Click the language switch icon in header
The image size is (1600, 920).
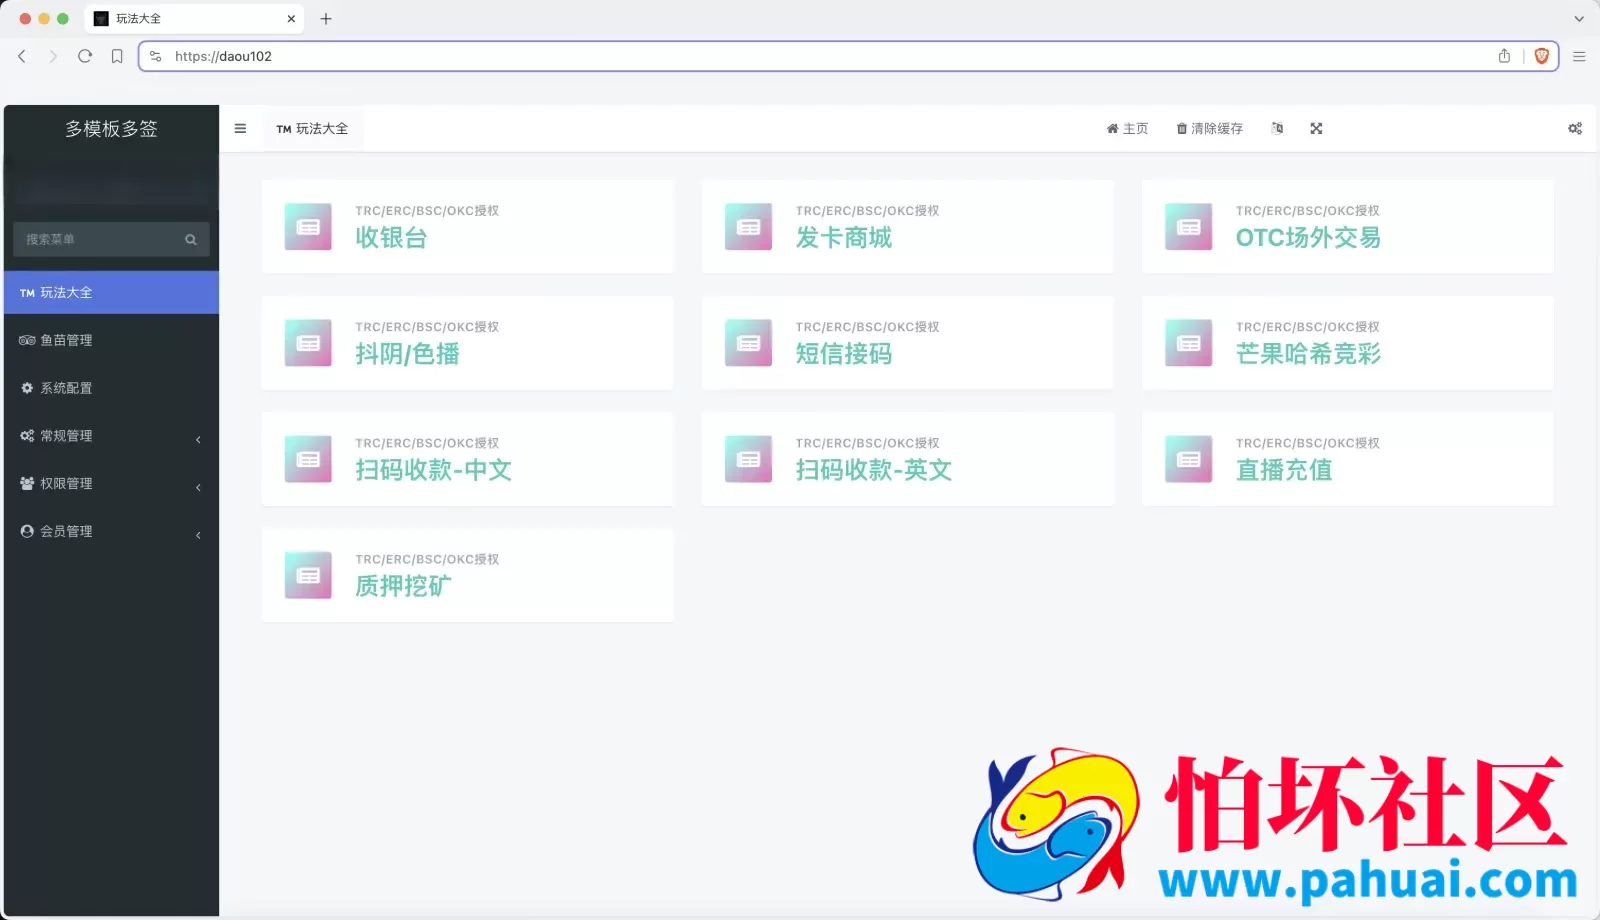pyautogui.click(x=1277, y=128)
